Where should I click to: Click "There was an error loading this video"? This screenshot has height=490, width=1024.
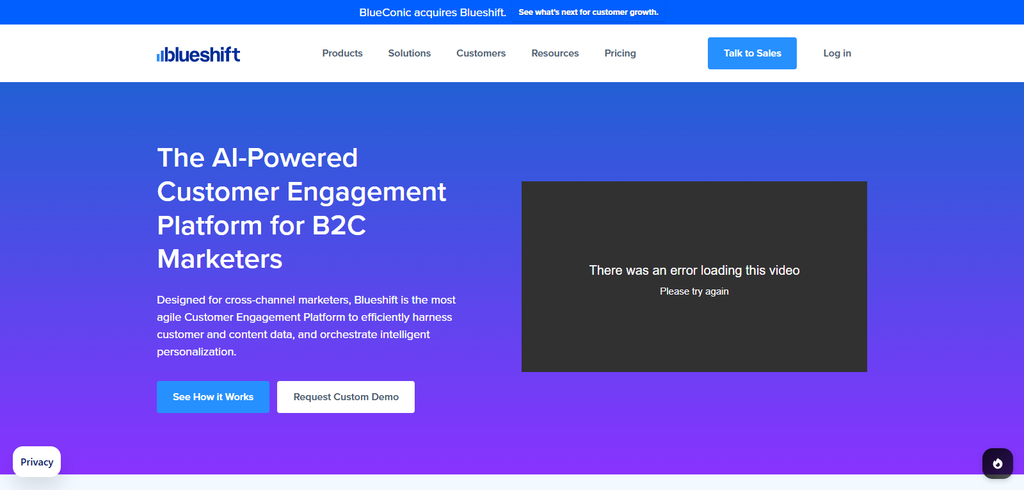(x=694, y=270)
